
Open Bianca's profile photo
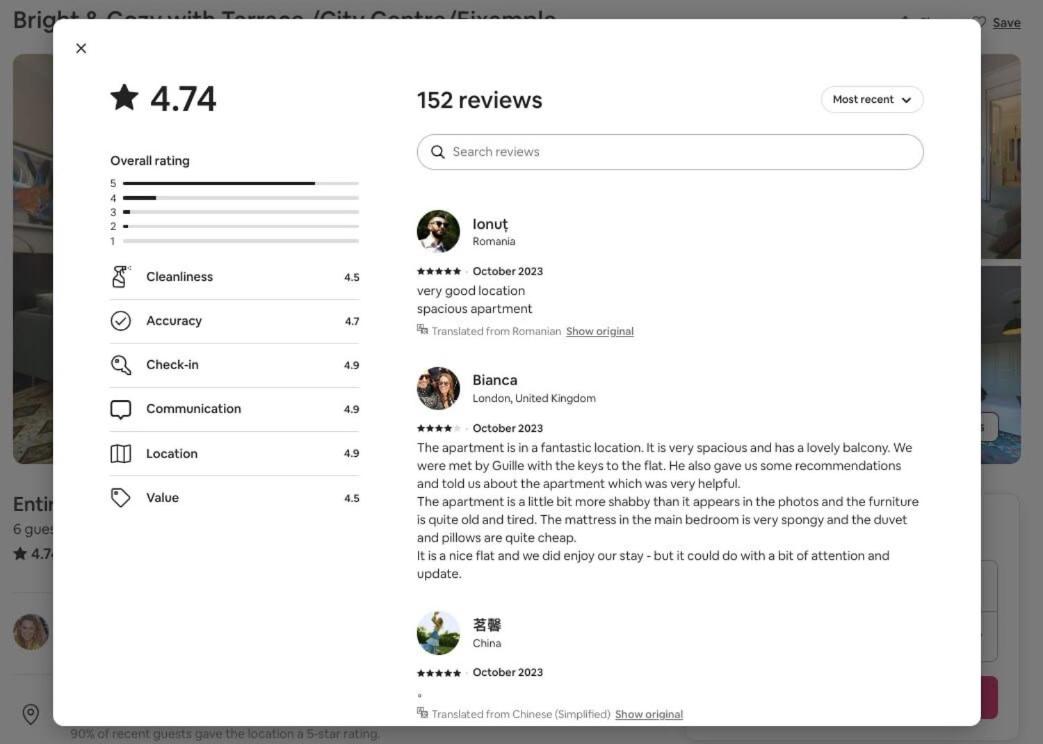tap(438, 388)
